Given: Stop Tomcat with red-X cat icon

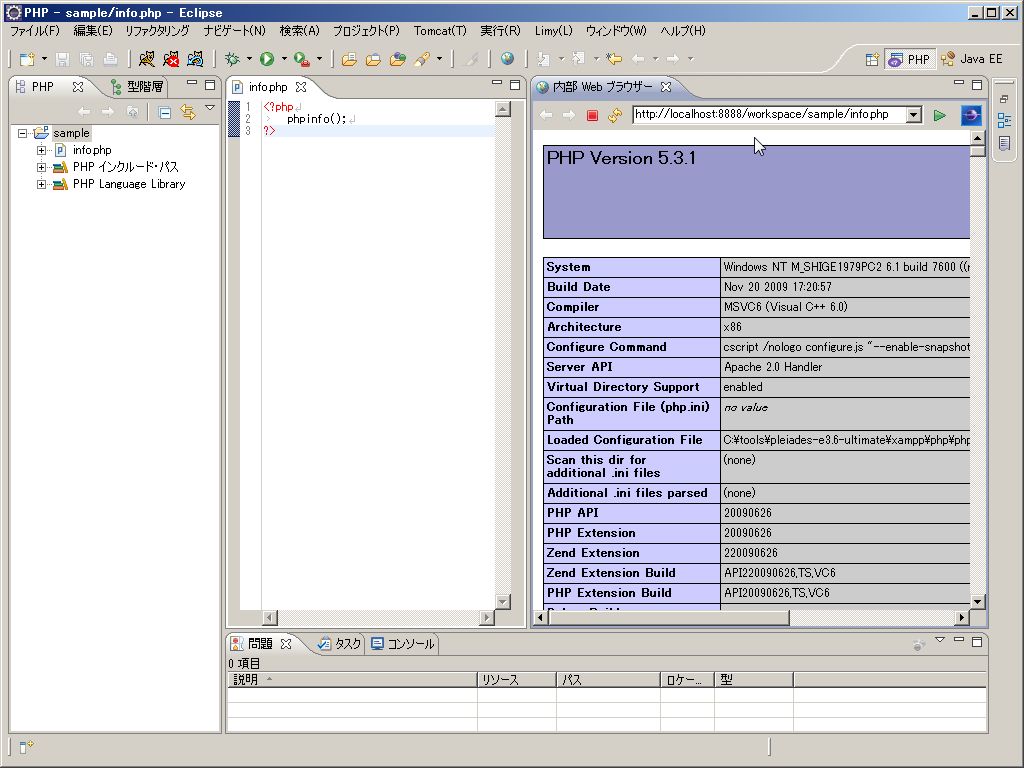Looking at the screenshot, I should (x=171, y=59).
